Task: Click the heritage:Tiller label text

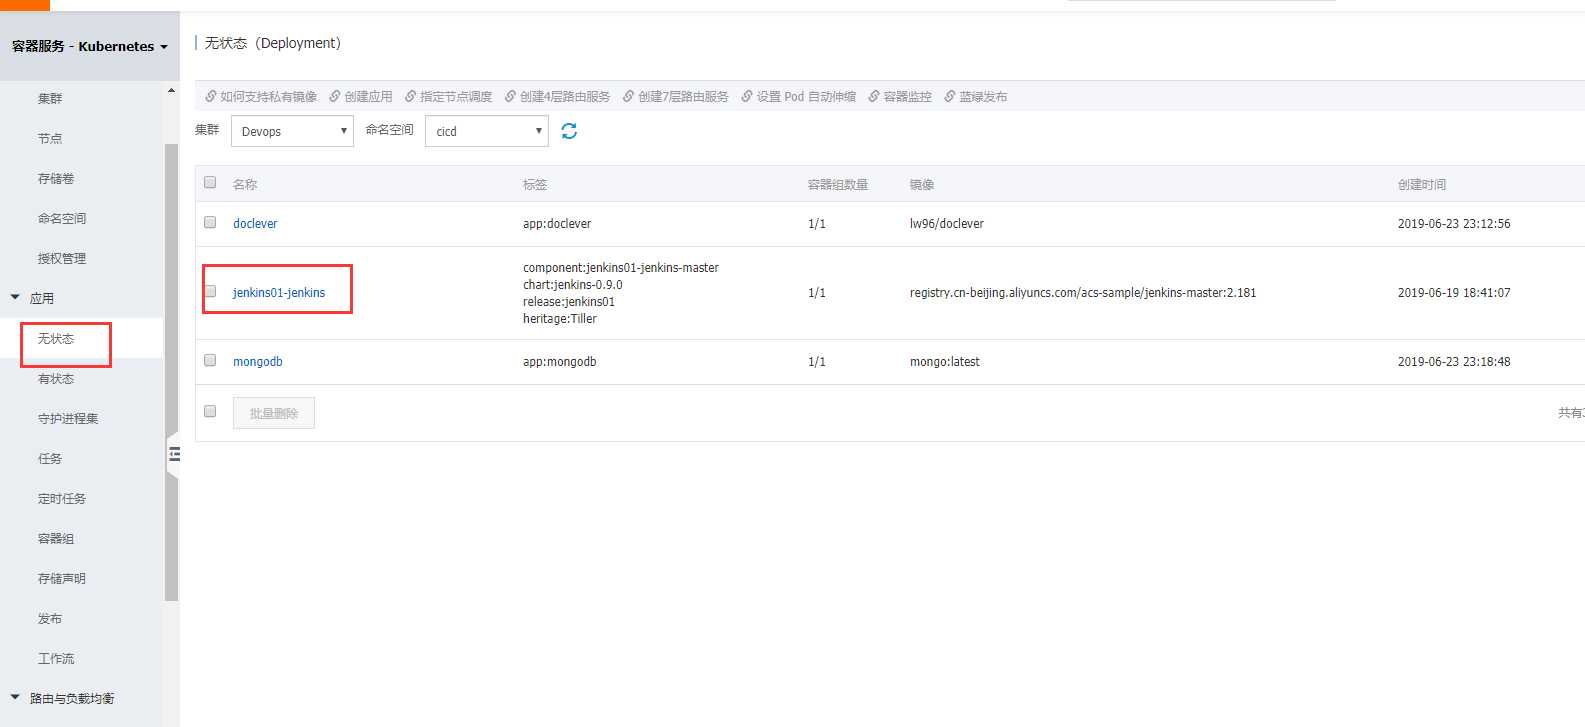Action: pos(560,318)
